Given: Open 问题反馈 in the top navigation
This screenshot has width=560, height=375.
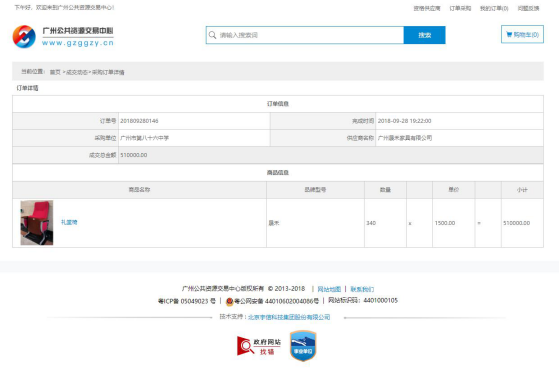Looking at the screenshot, I should tap(529, 8).
